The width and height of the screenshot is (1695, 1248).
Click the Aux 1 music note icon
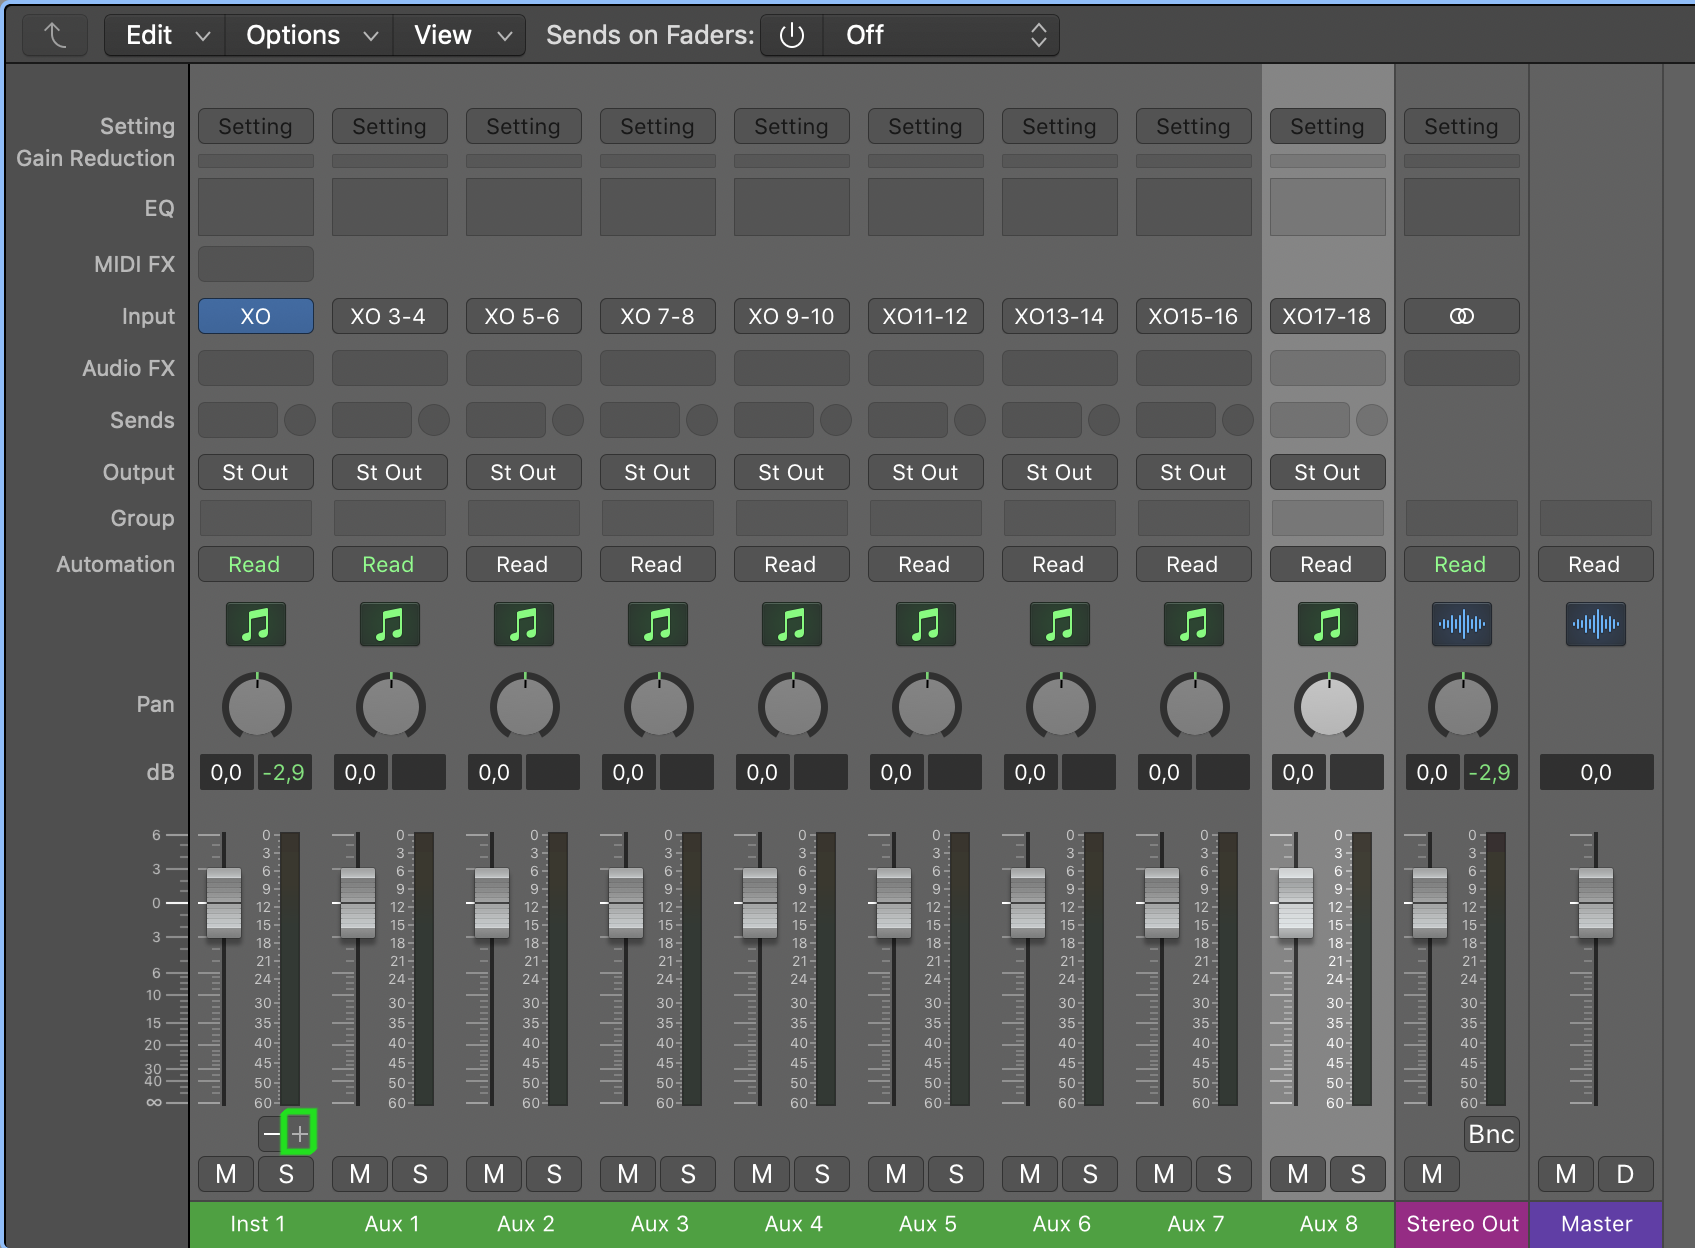click(x=390, y=624)
